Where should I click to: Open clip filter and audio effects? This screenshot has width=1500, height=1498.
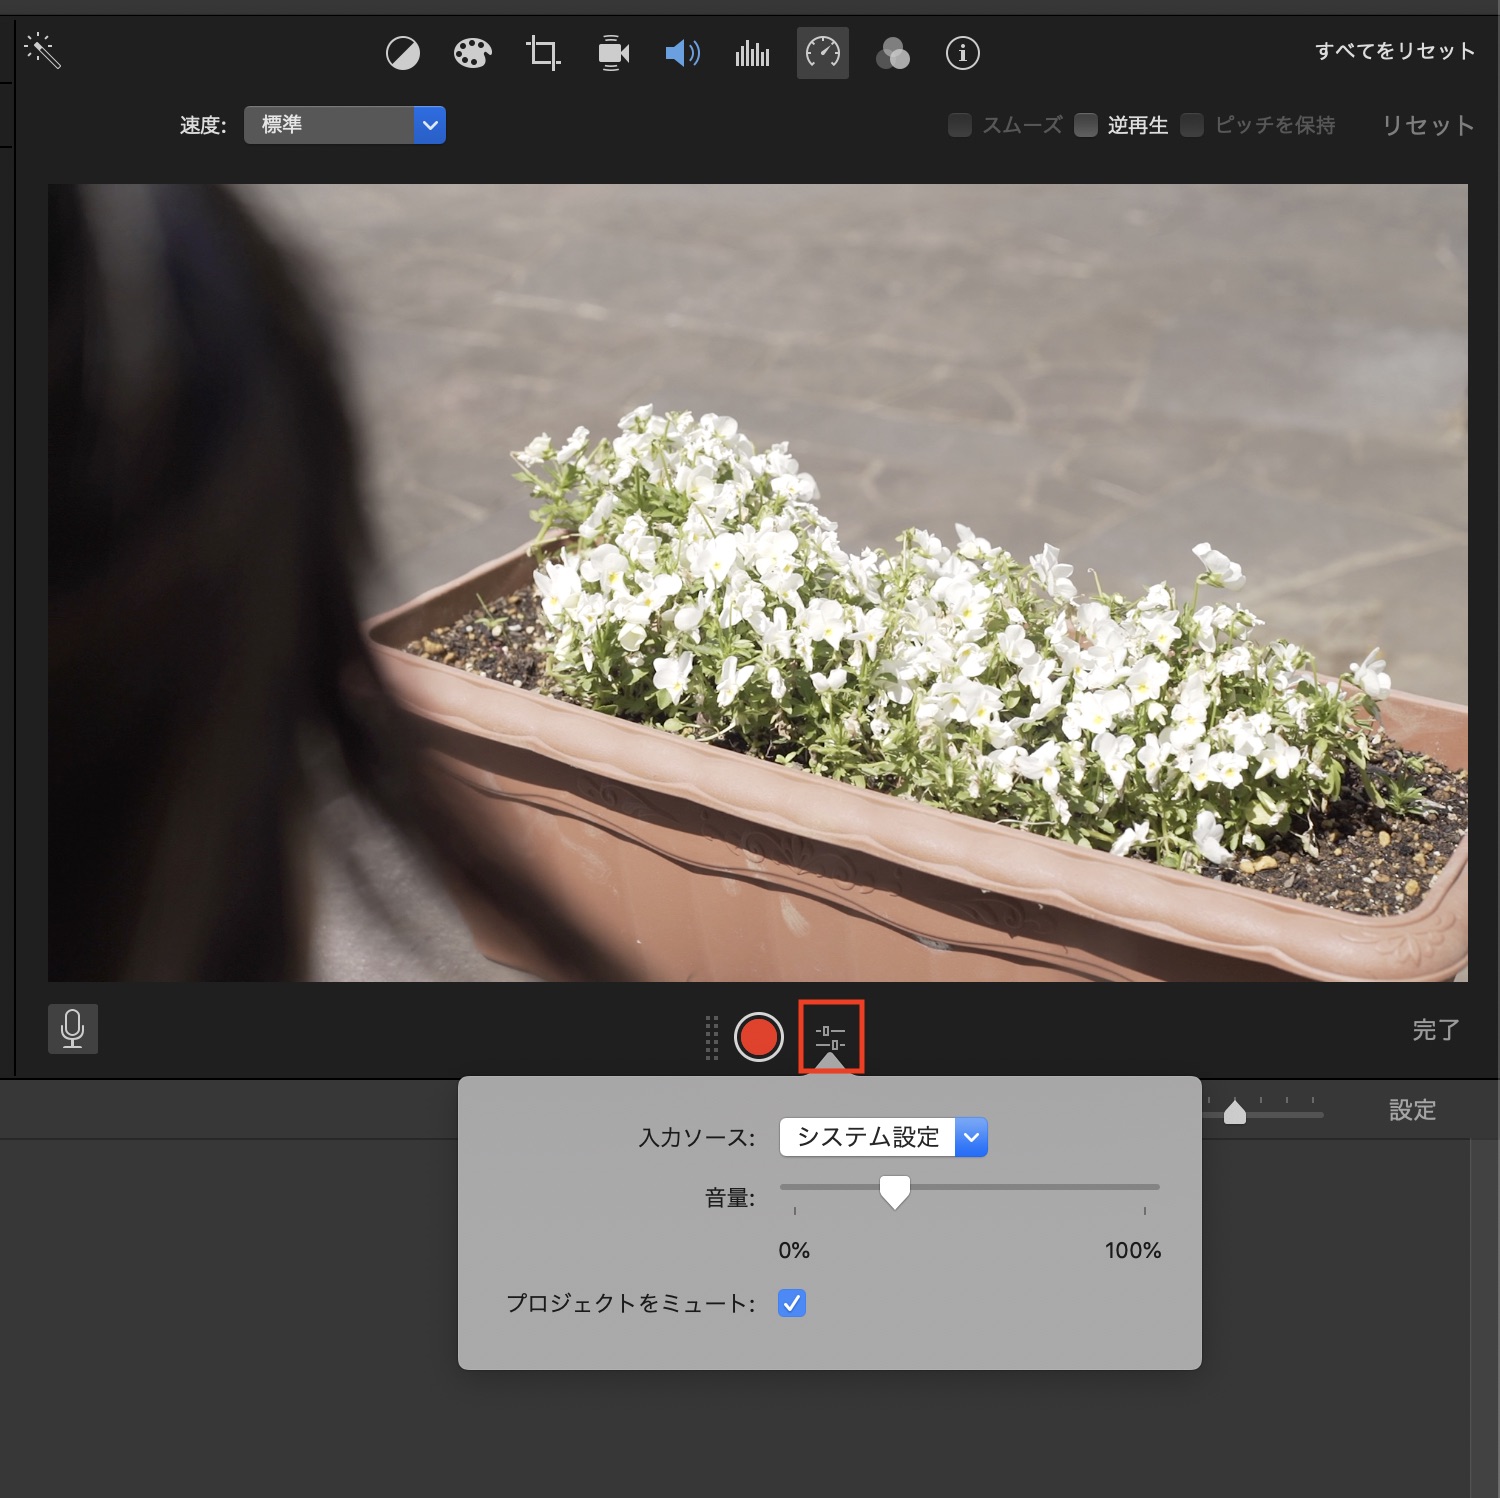click(892, 53)
